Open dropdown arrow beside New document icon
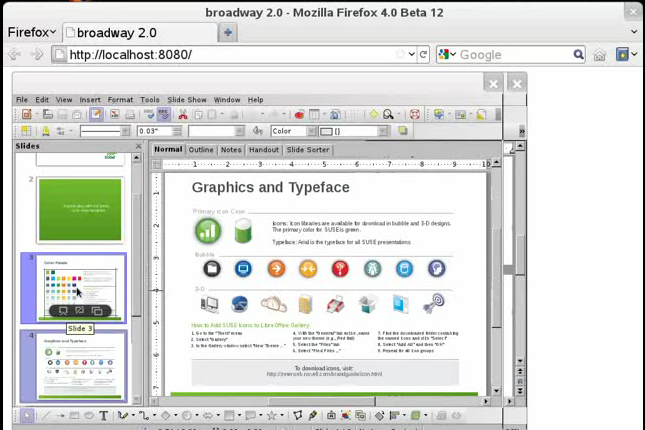Screen dimensions: 645x430 [x=36, y=114]
